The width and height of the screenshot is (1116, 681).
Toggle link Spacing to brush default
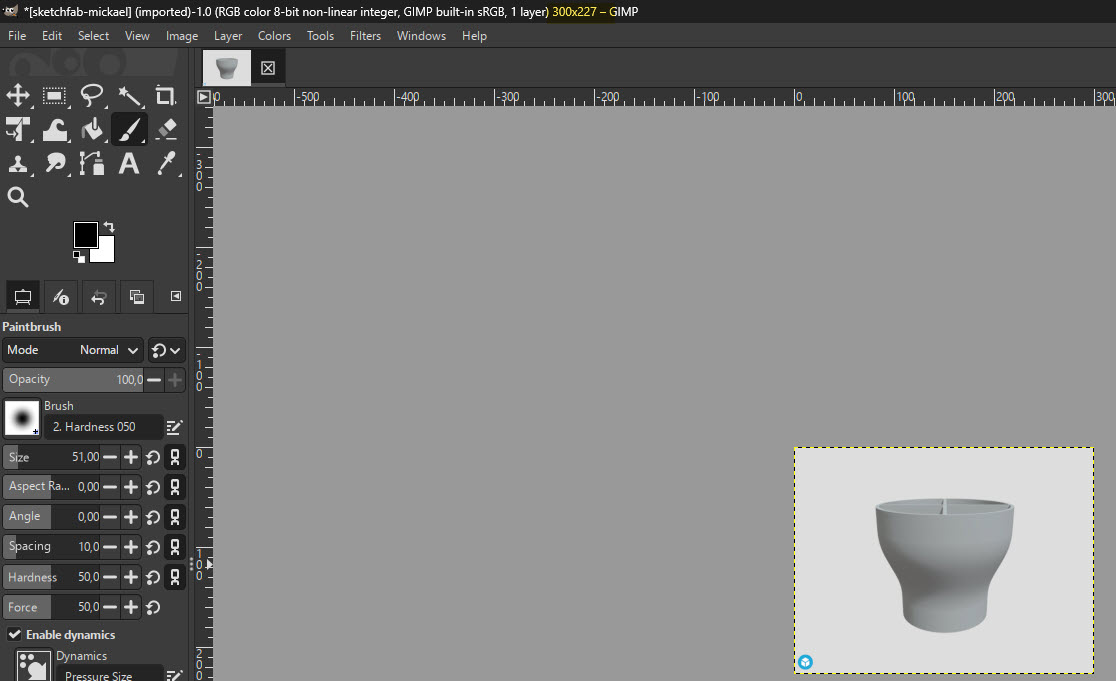pos(175,547)
